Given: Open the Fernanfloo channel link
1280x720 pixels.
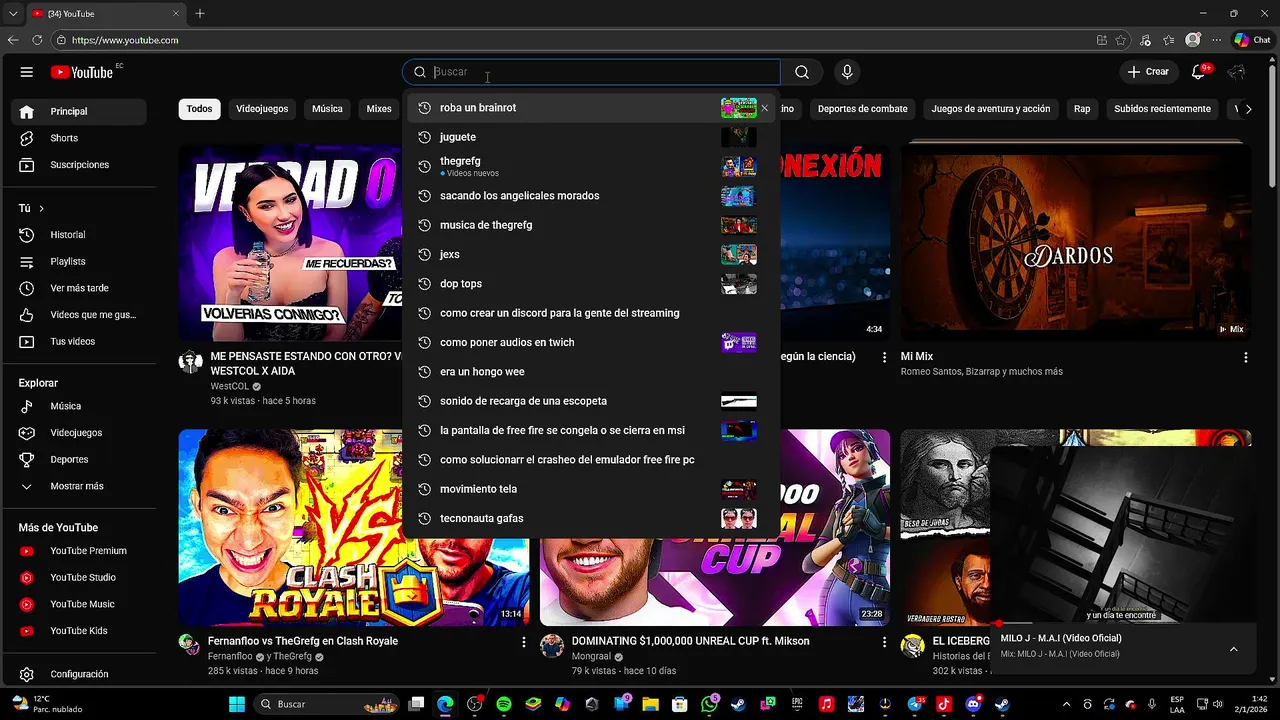Looking at the screenshot, I should coord(232,657).
